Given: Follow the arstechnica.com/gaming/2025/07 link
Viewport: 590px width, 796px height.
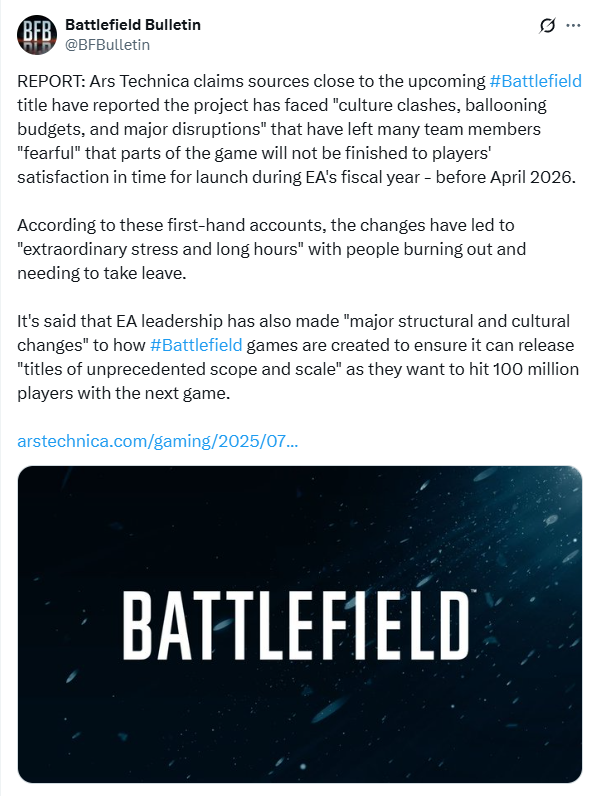Looking at the screenshot, I should pyautogui.click(x=157, y=441).
